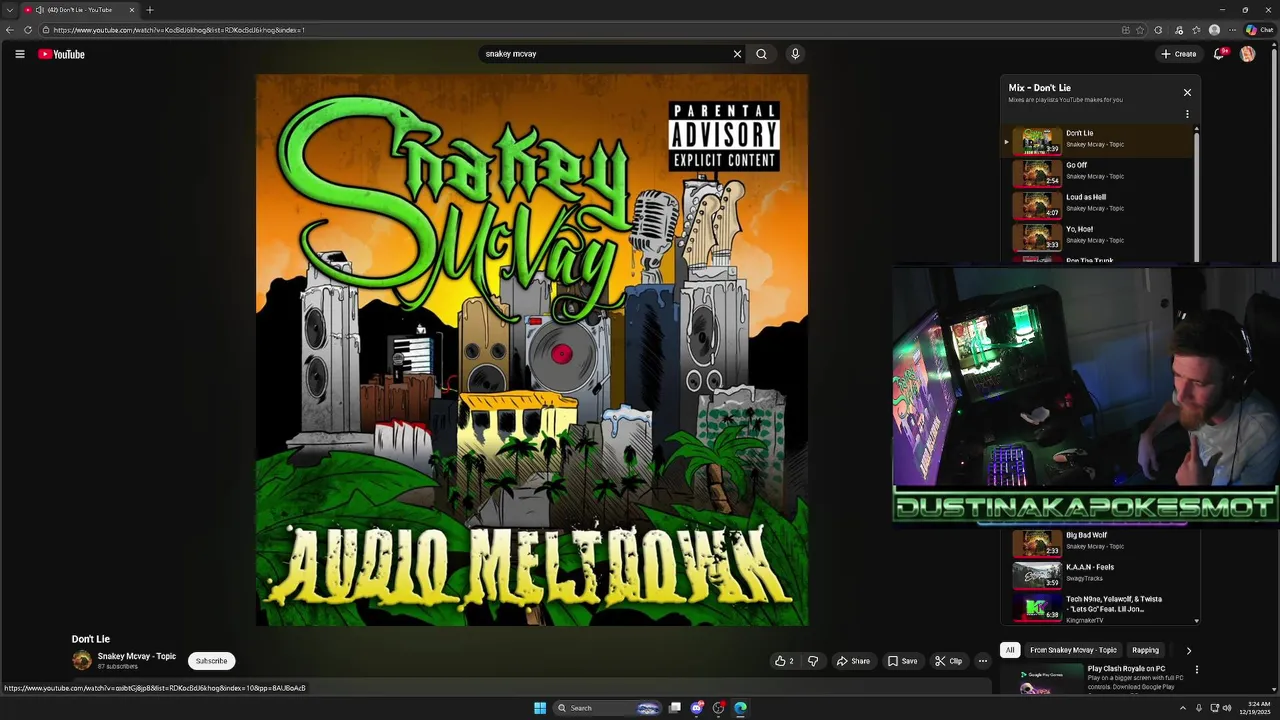Viewport: 1280px width, 720px height.
Task: Start voice search with microphone icon
Action: coord(795,54)
